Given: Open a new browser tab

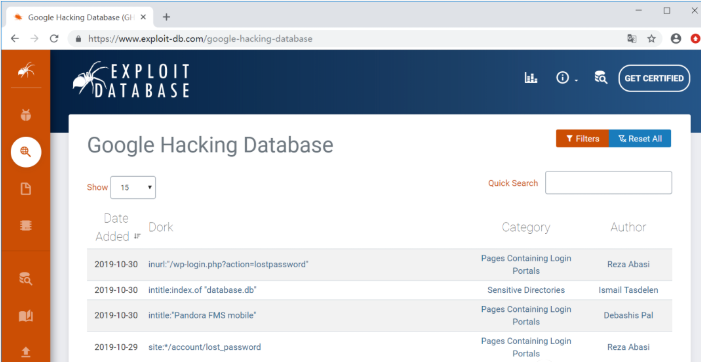Looking at the screenshot, I should (166, 17).
